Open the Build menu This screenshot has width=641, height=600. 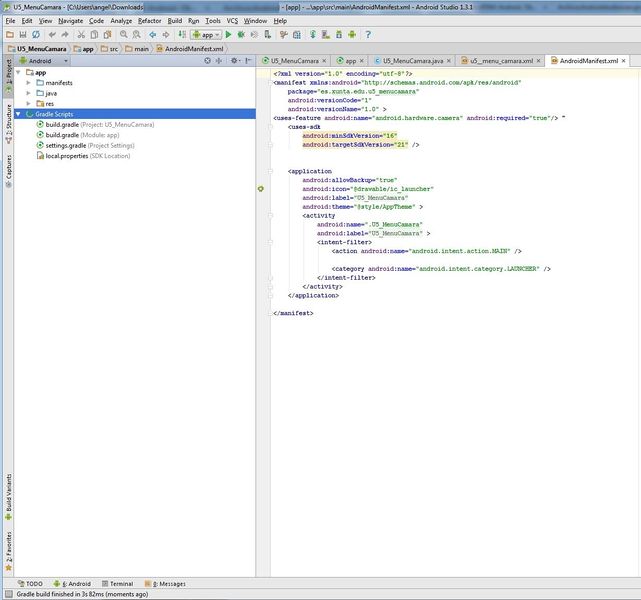point(175,21)
